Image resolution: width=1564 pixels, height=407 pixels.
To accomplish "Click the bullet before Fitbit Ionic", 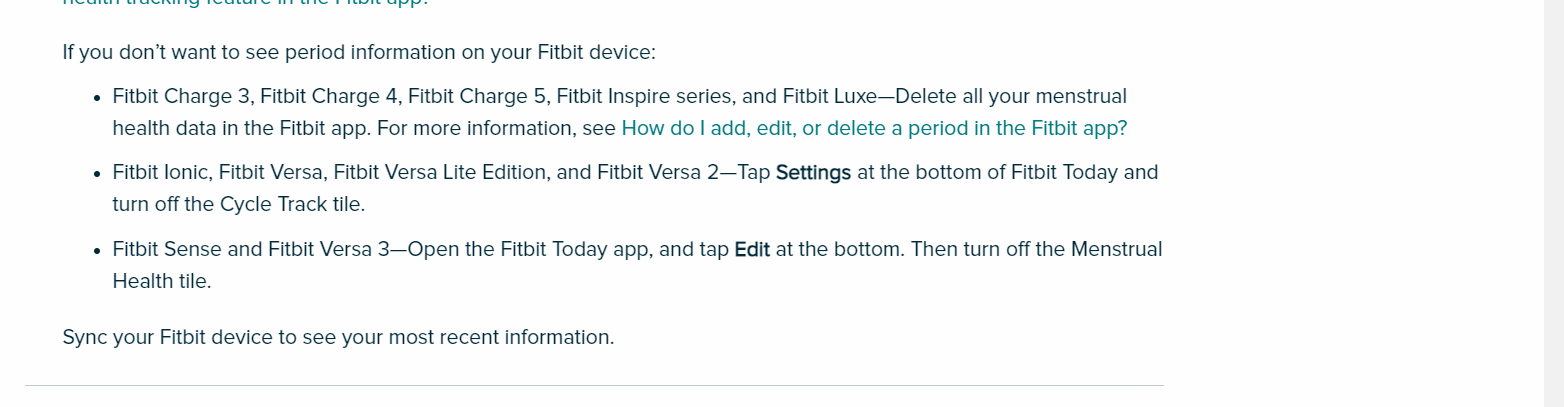I will pyautogui.click(x=97, y=174).
